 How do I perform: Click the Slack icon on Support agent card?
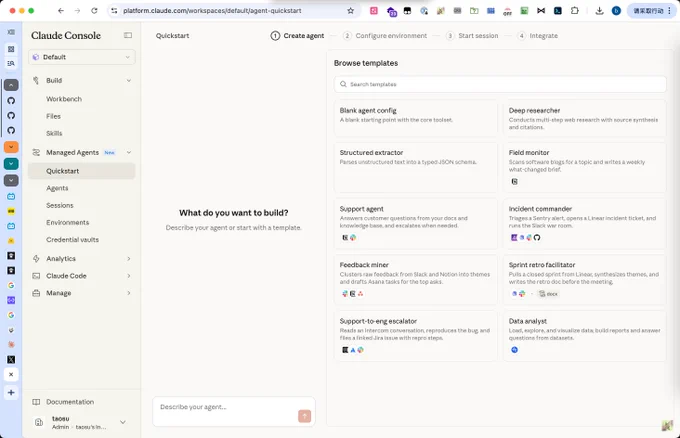tap(353, 238)
